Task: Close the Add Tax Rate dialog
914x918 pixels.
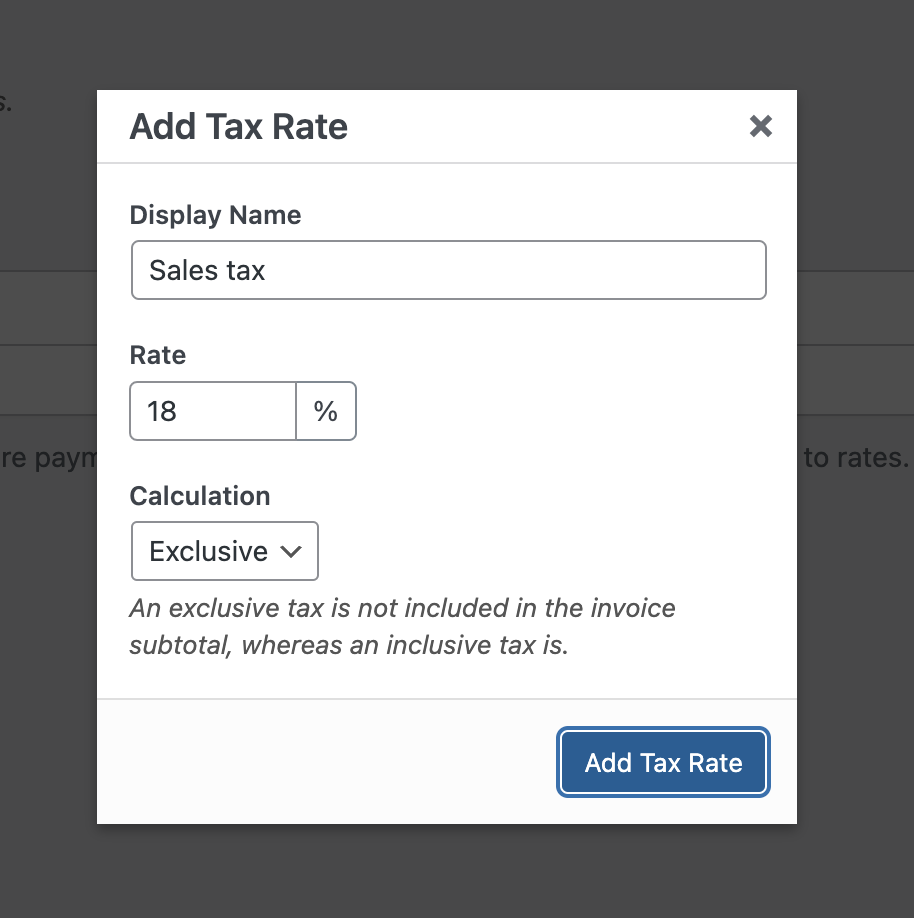Action: point(761,126)
